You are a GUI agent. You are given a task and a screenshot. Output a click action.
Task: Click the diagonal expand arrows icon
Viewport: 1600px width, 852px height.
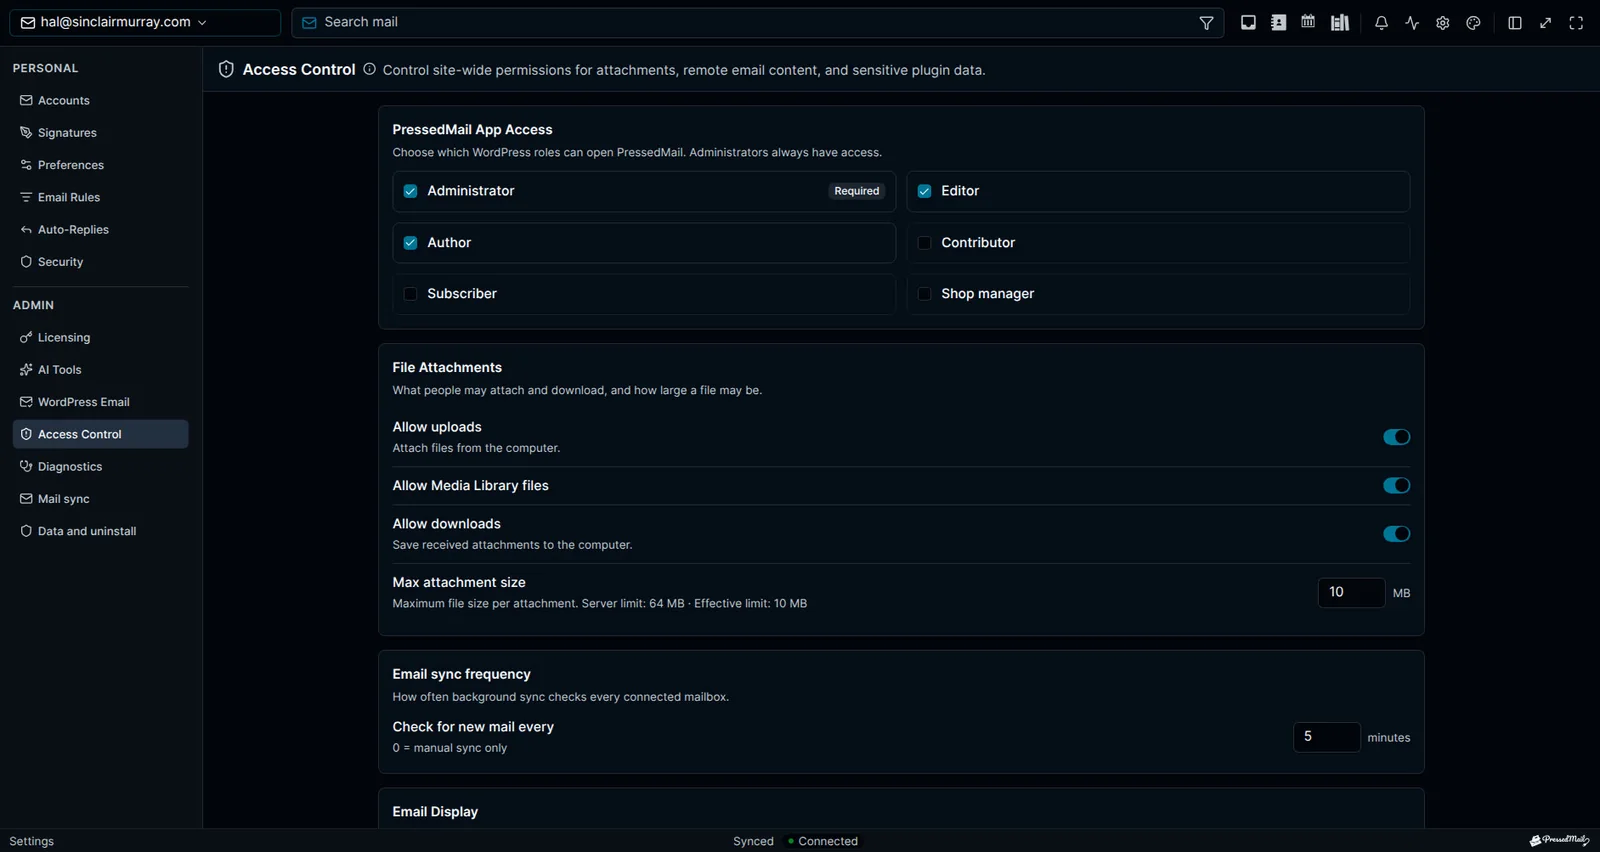(1546, 23)
